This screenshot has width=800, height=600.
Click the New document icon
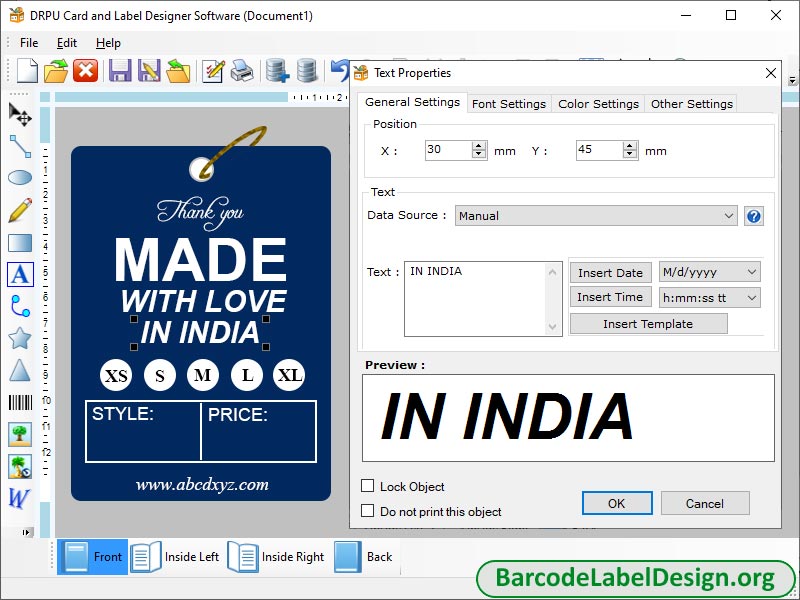(27, 70)
